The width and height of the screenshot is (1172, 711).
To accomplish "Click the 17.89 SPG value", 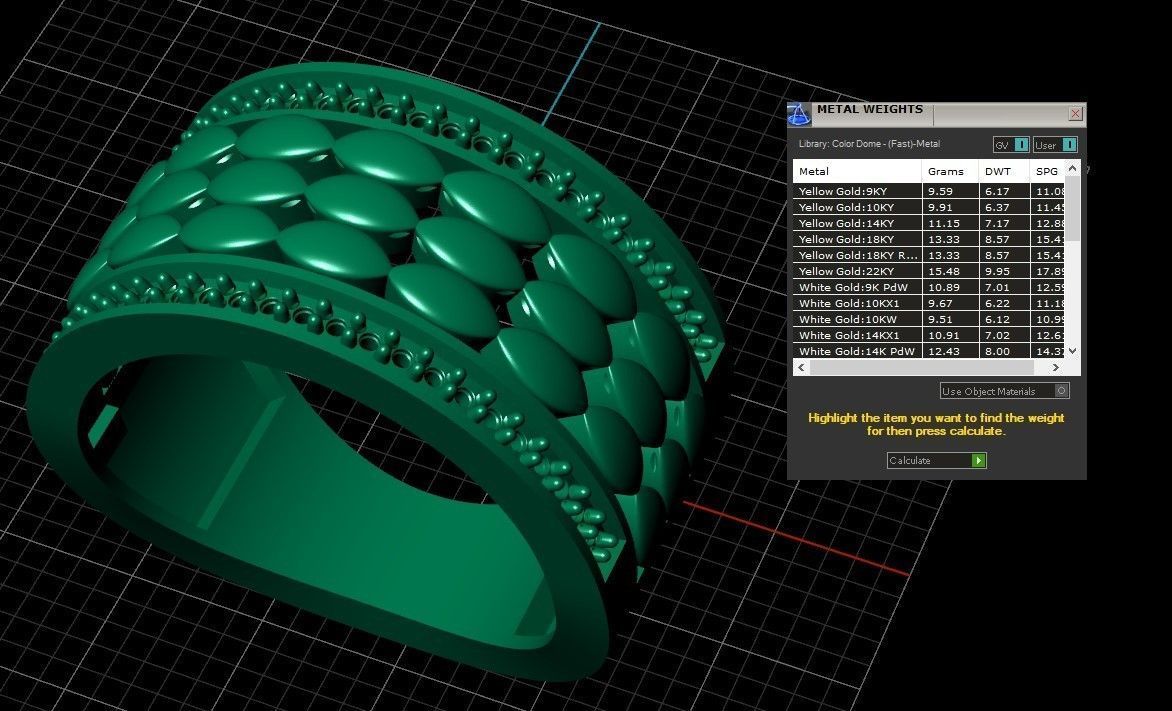I will click(x=1049, y=271).
